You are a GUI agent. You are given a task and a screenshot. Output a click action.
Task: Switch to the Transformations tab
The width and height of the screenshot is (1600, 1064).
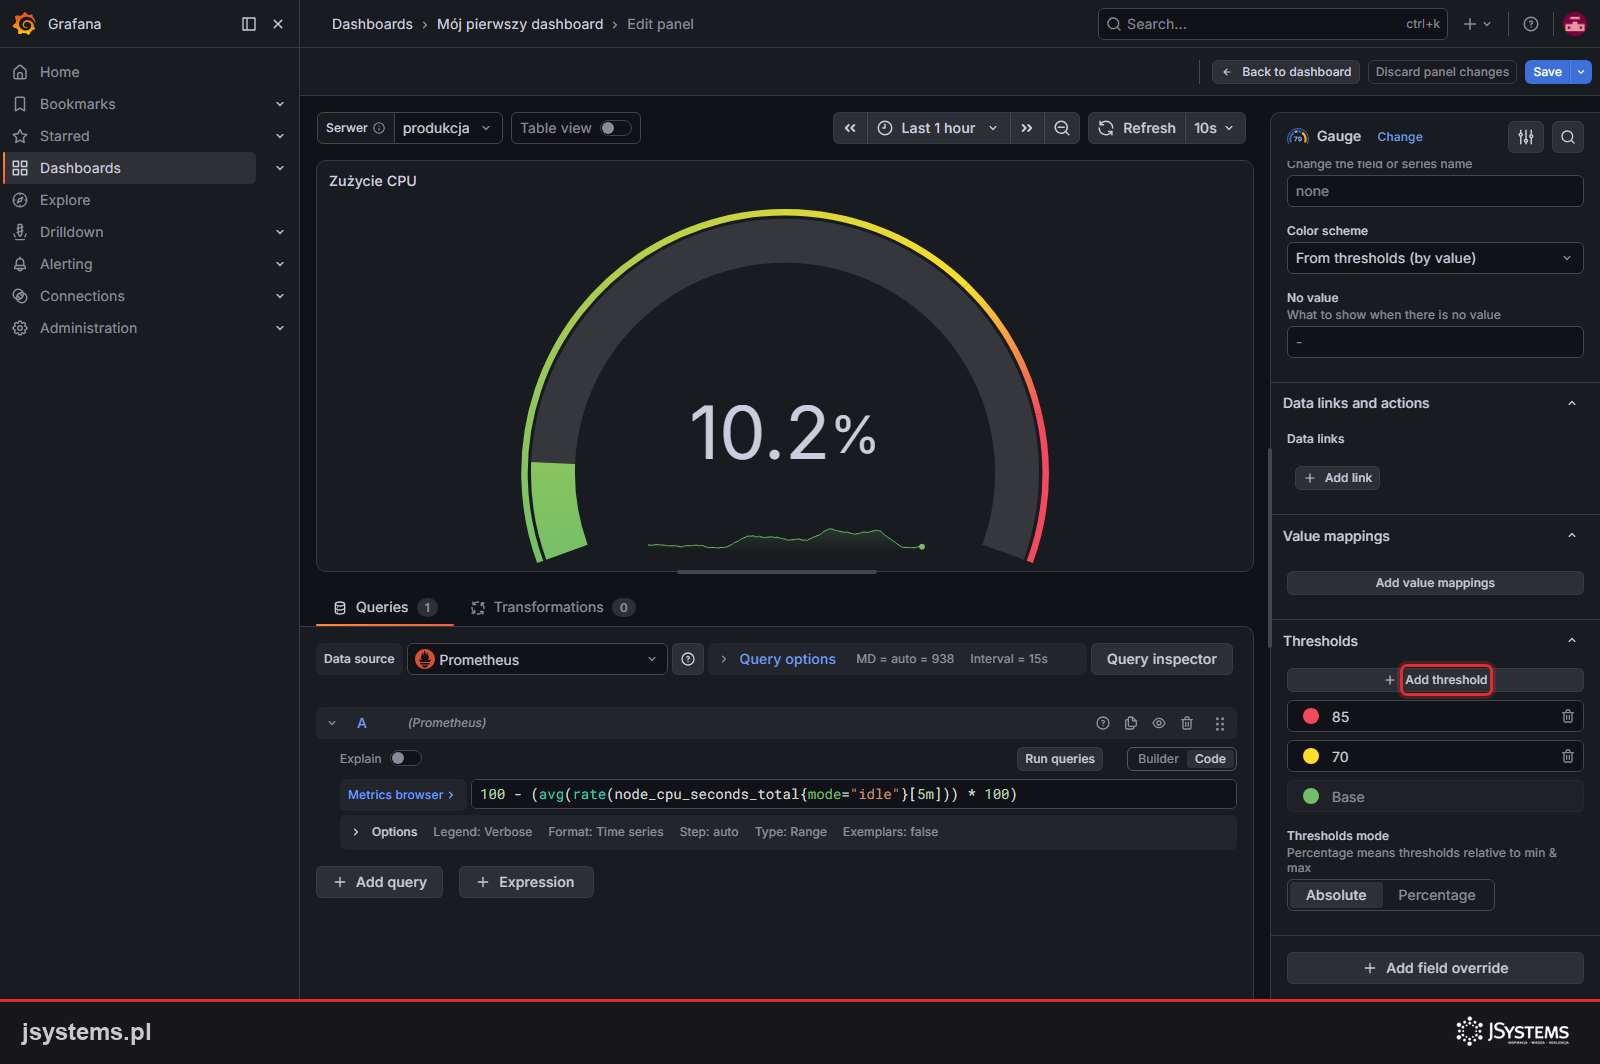pyautogui.click(x=553, y=607)
